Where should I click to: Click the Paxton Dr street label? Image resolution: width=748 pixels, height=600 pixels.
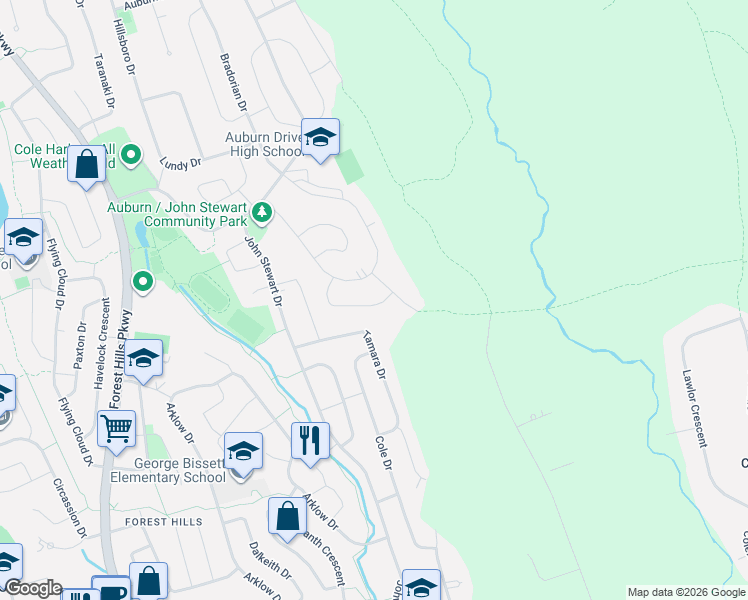80,345
